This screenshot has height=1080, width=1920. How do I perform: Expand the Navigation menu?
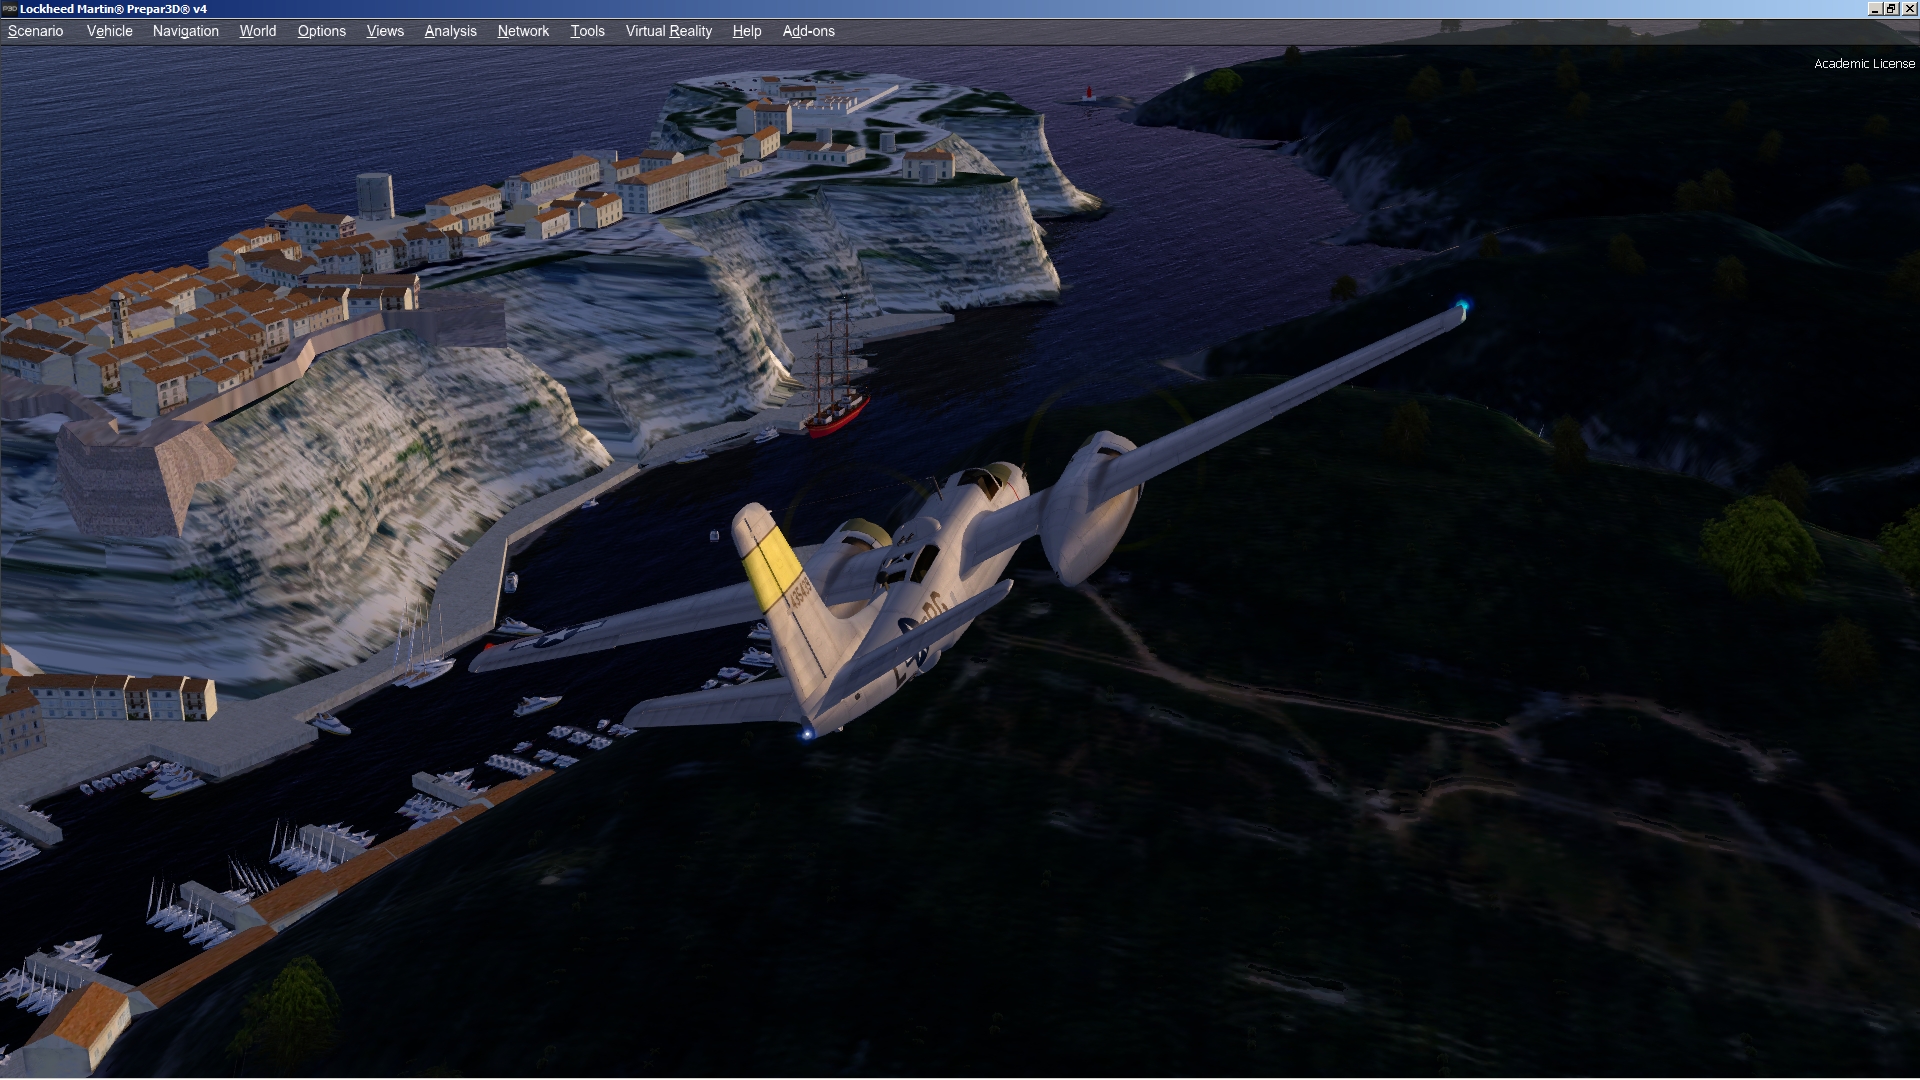185,31
